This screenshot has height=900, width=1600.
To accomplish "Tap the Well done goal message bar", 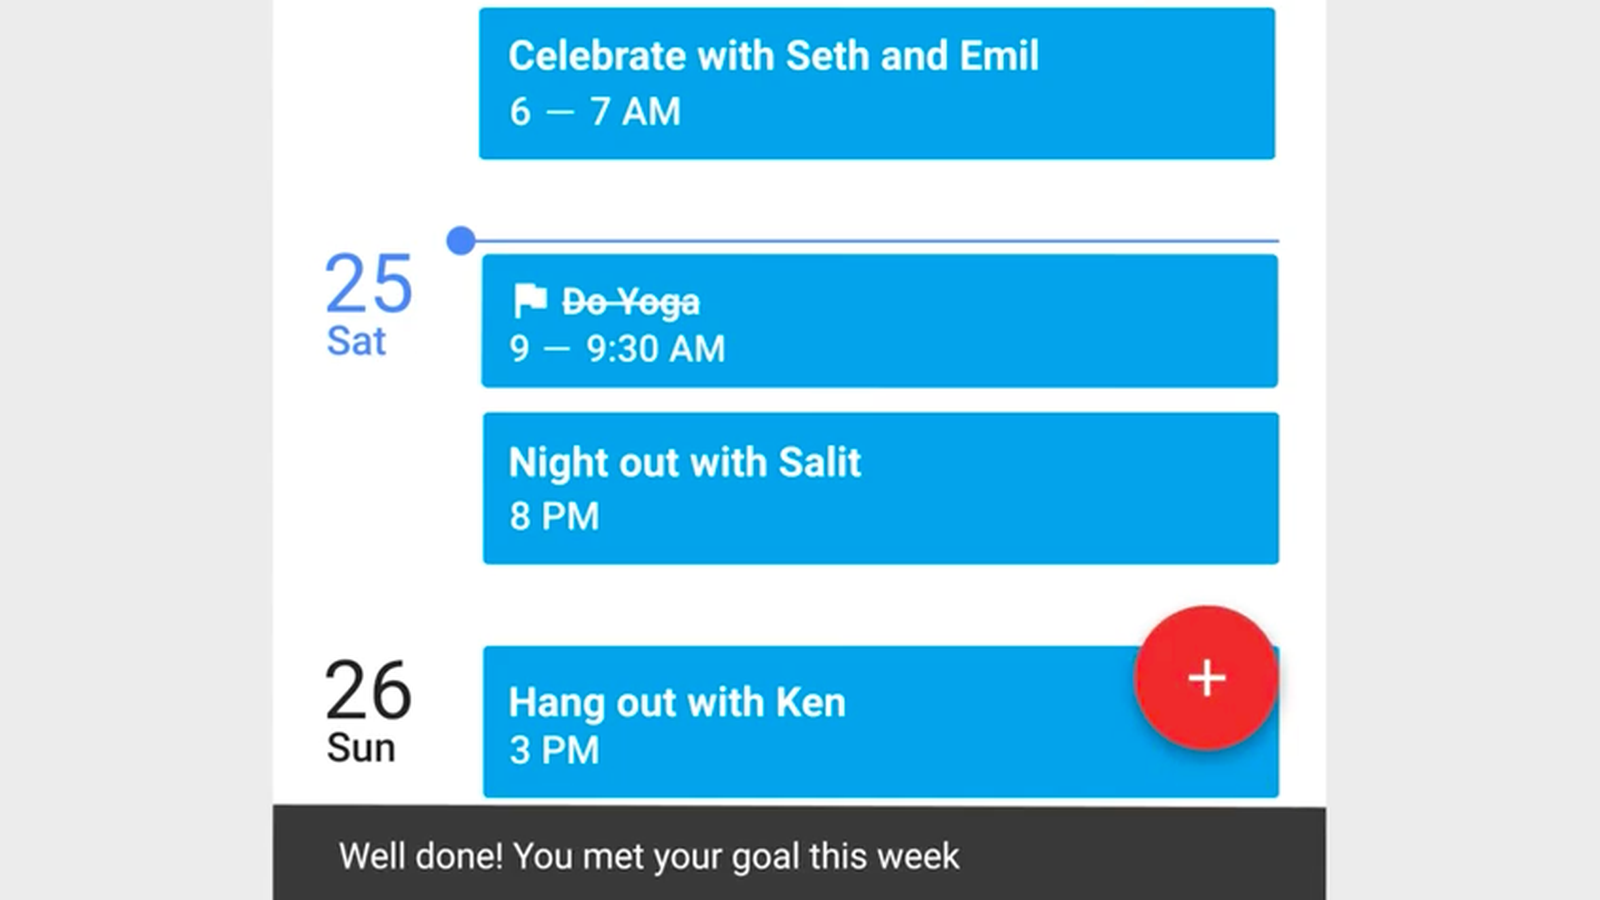I will 799,853.
